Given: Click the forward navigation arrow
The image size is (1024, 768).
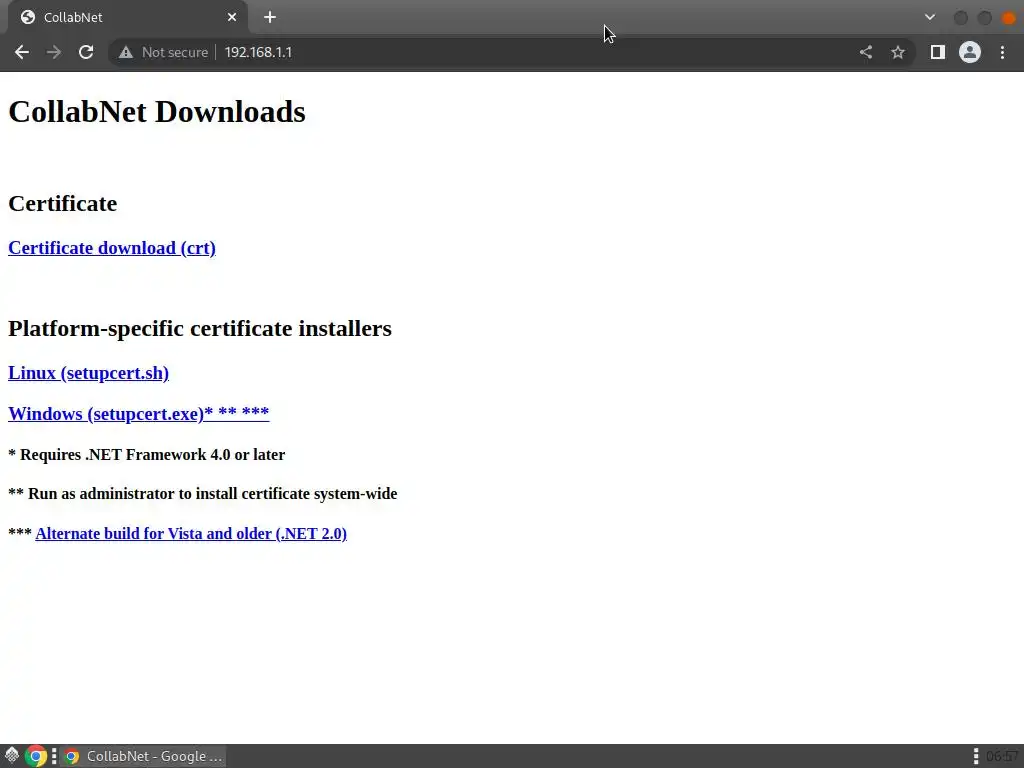Looking at the screenshot, I should coord(54,52).
